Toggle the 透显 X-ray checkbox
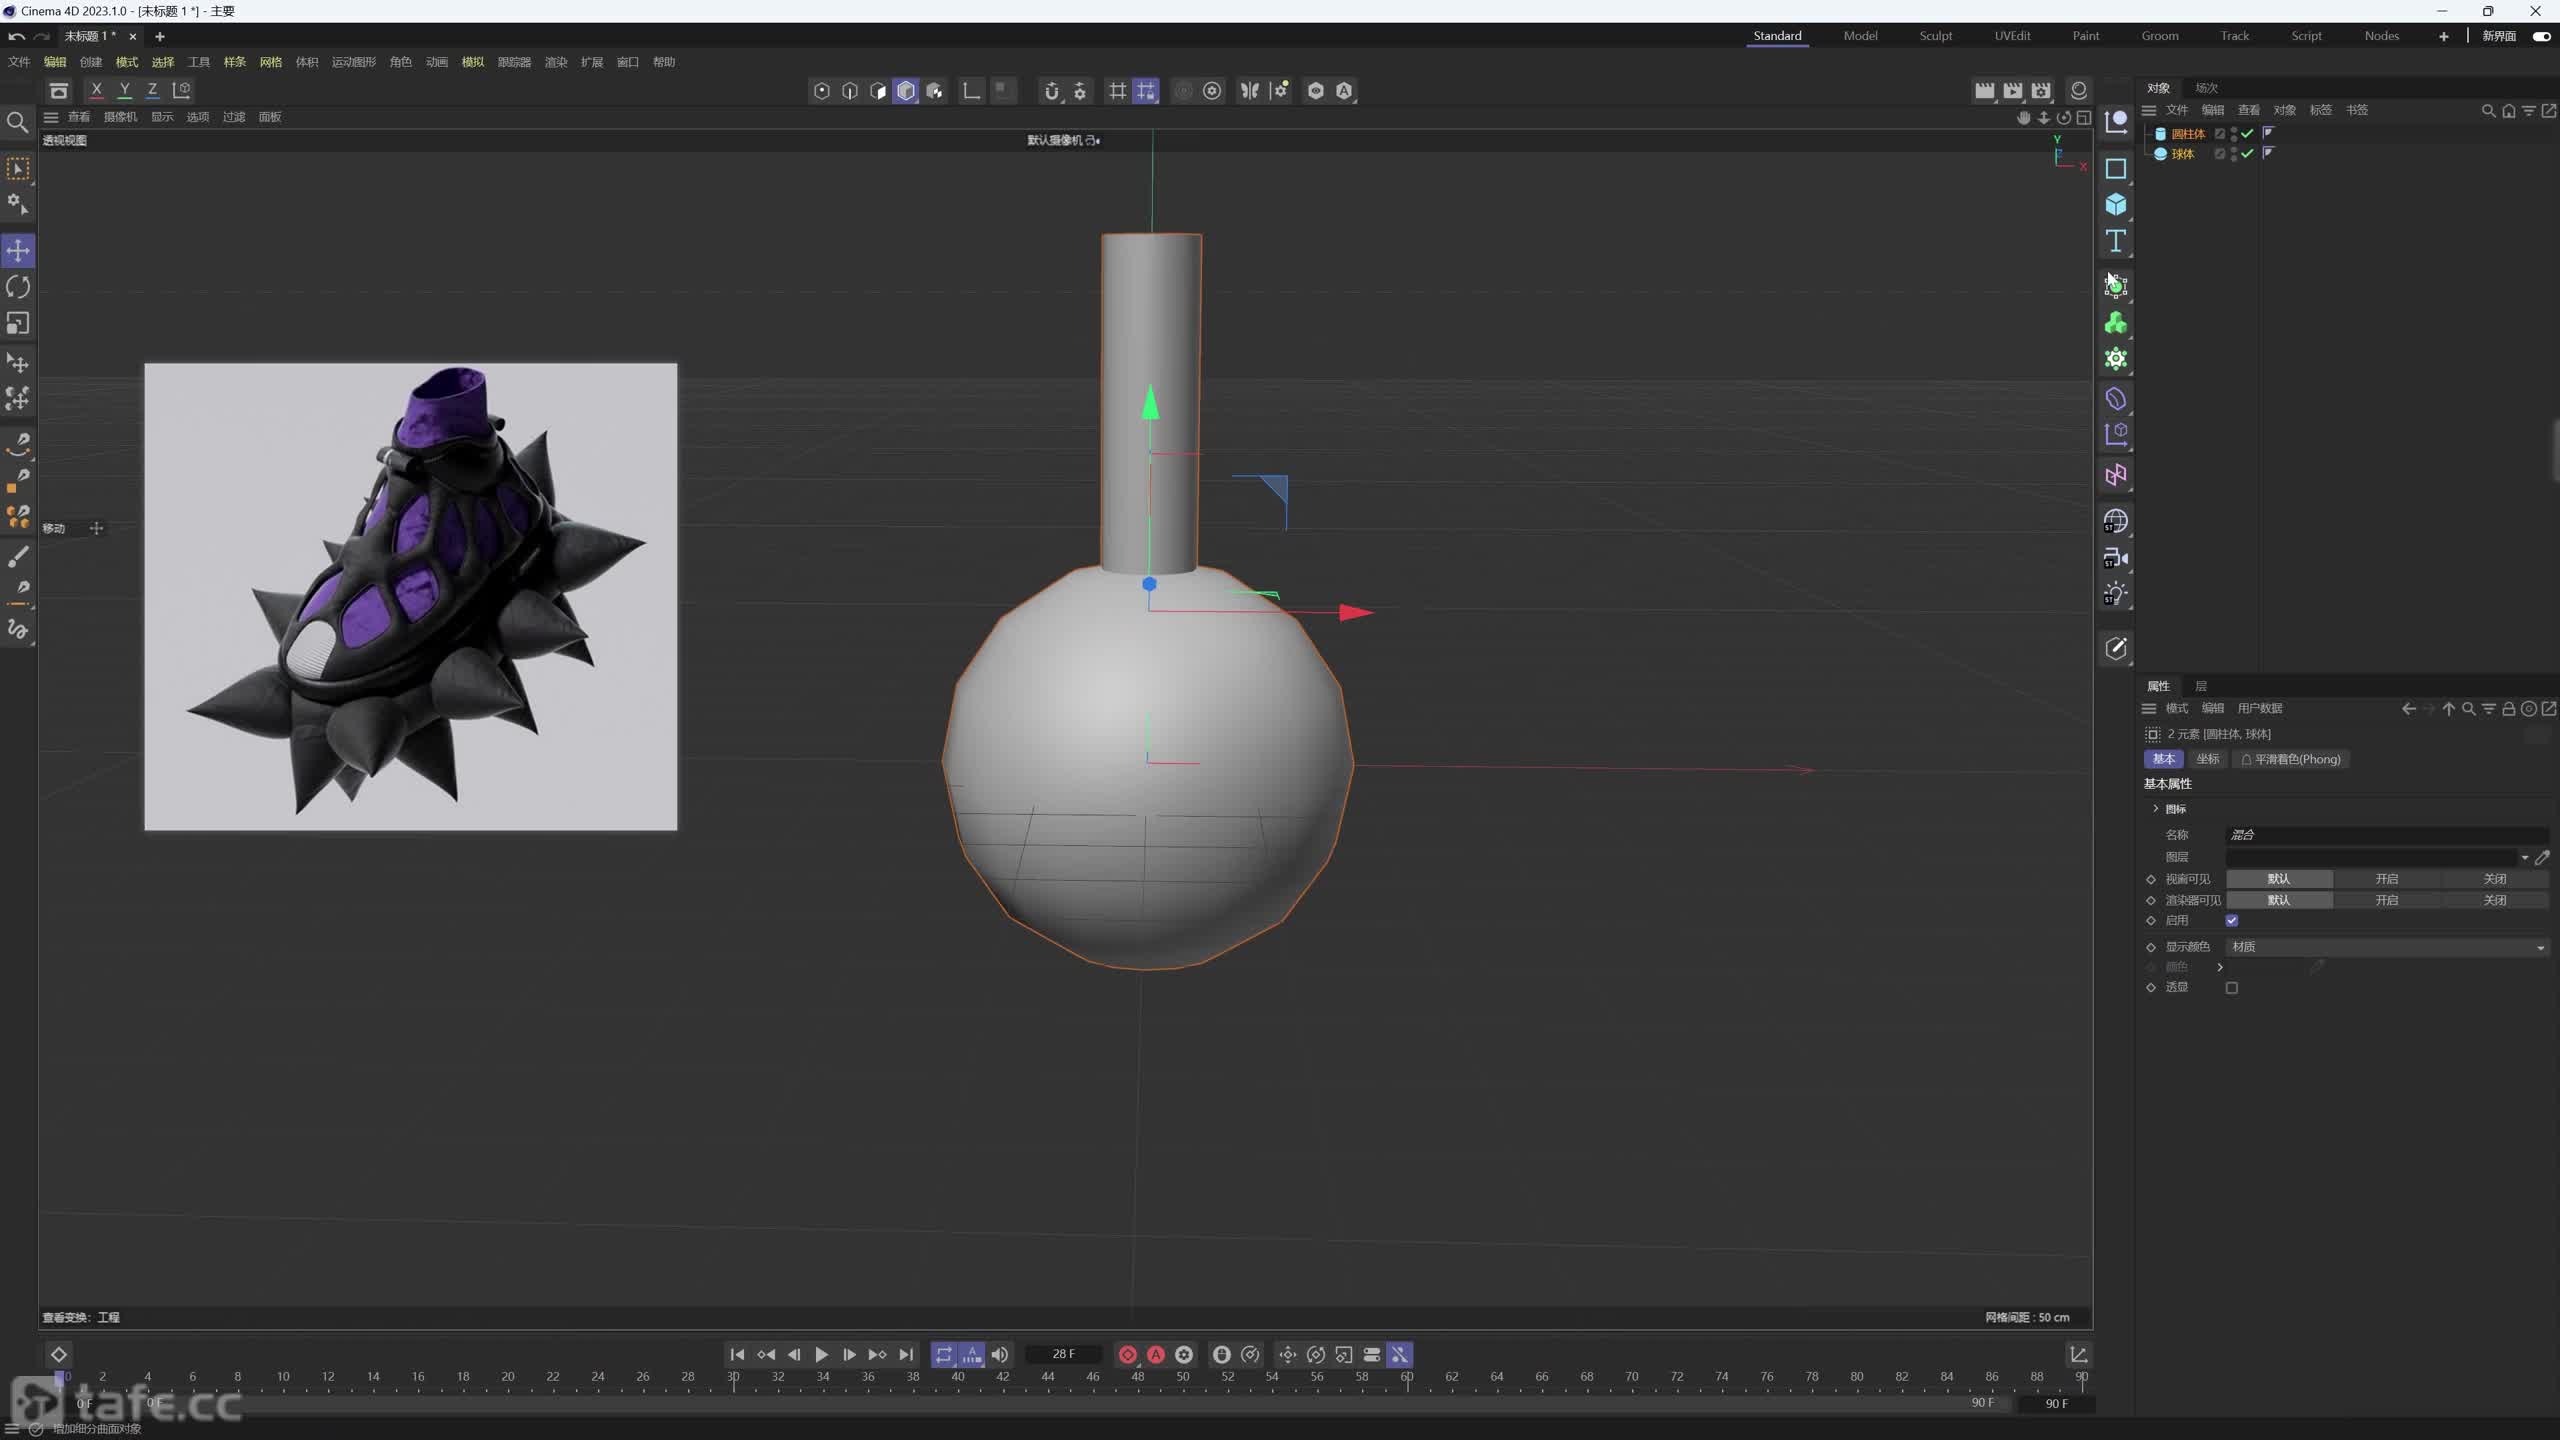 pyautogui.click(x=2232, y=988)
